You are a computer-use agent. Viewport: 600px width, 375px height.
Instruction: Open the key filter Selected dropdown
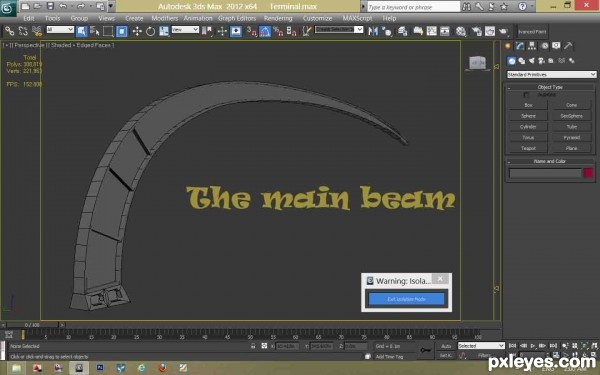tap(481, 346)
